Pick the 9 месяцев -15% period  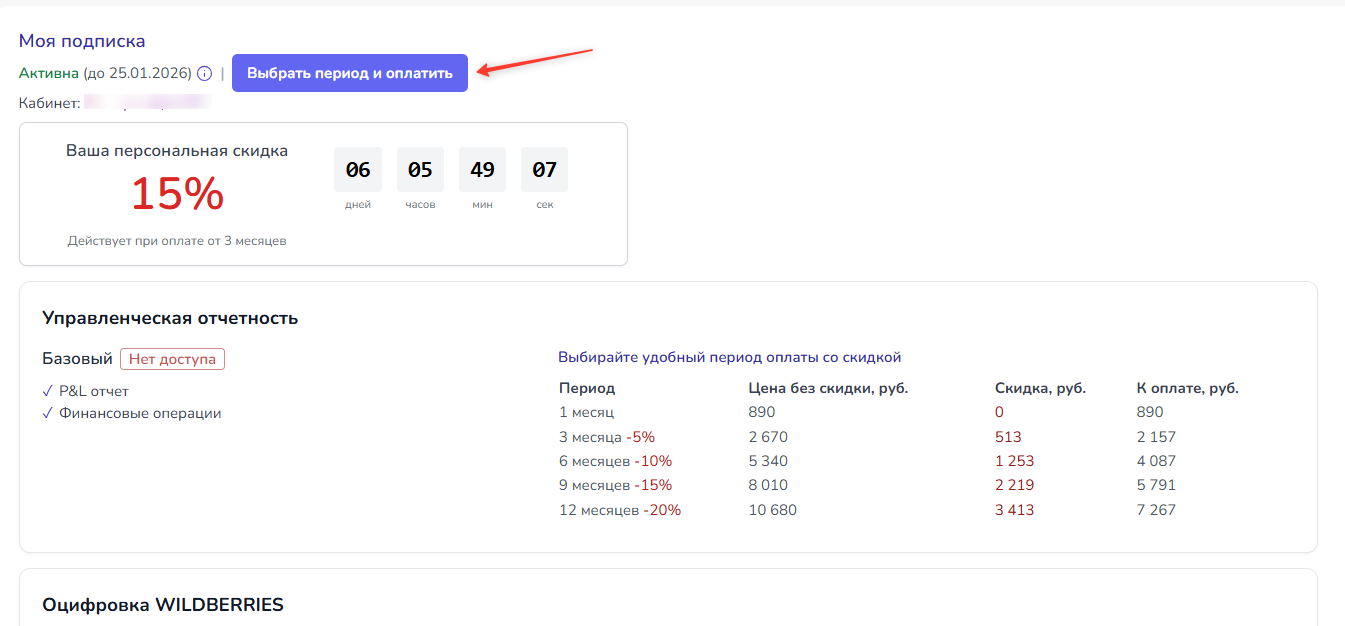[x=615, y=485]
